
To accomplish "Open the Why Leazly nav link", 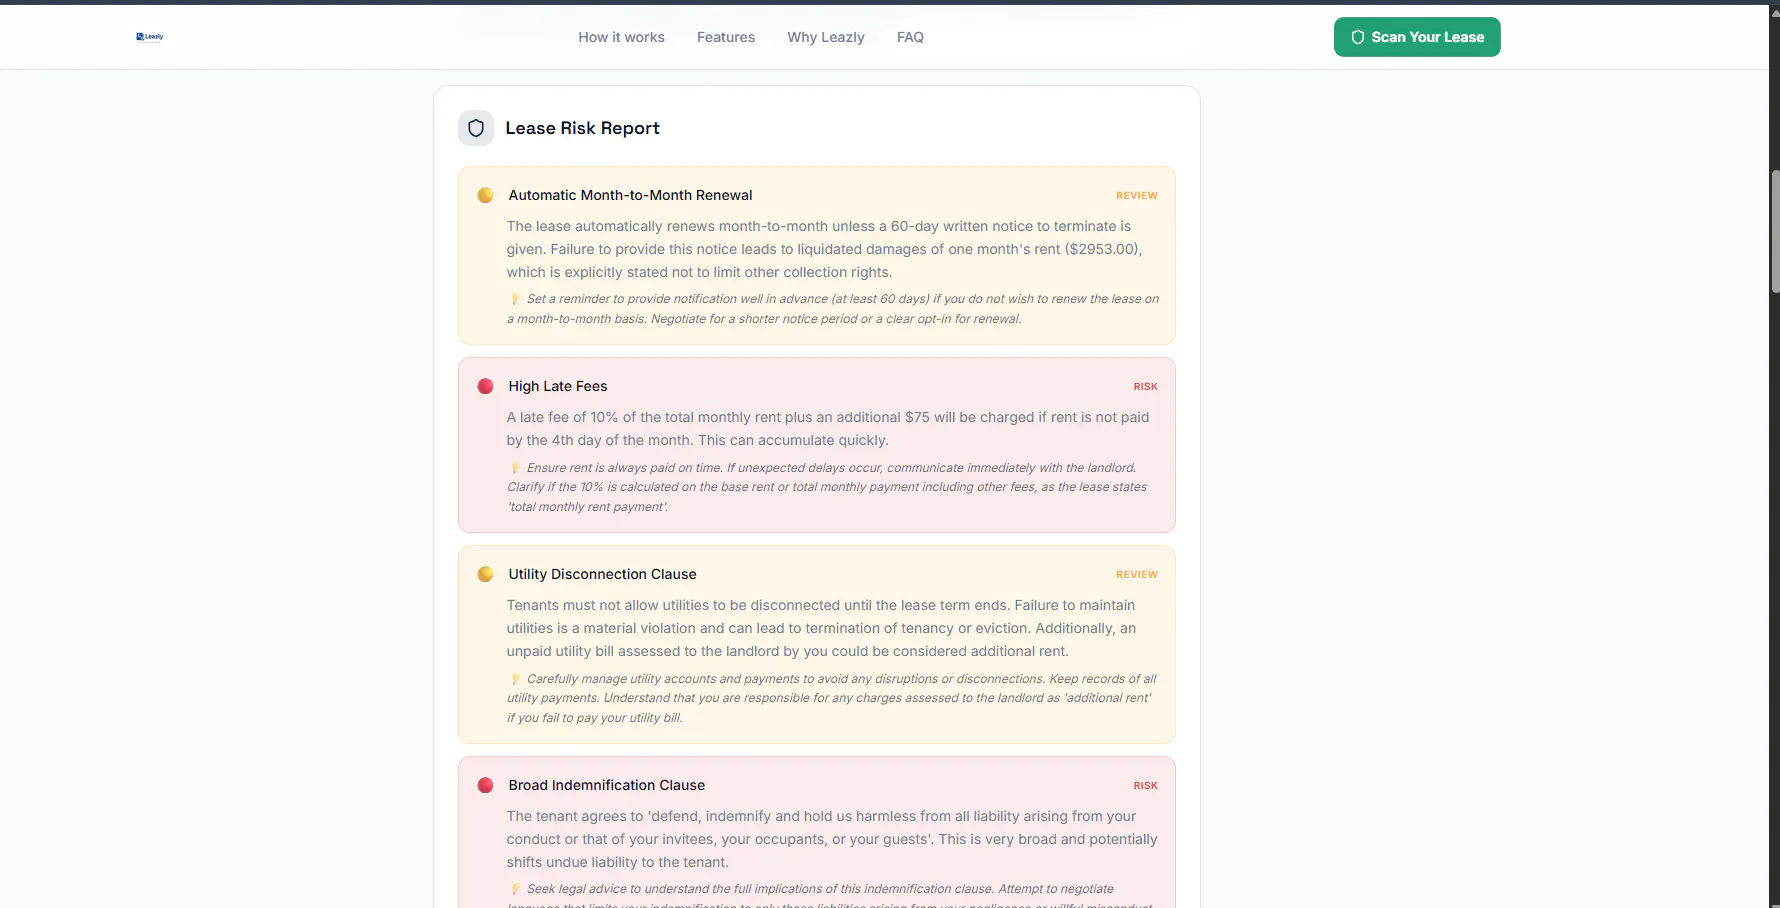I will [826, 37].
